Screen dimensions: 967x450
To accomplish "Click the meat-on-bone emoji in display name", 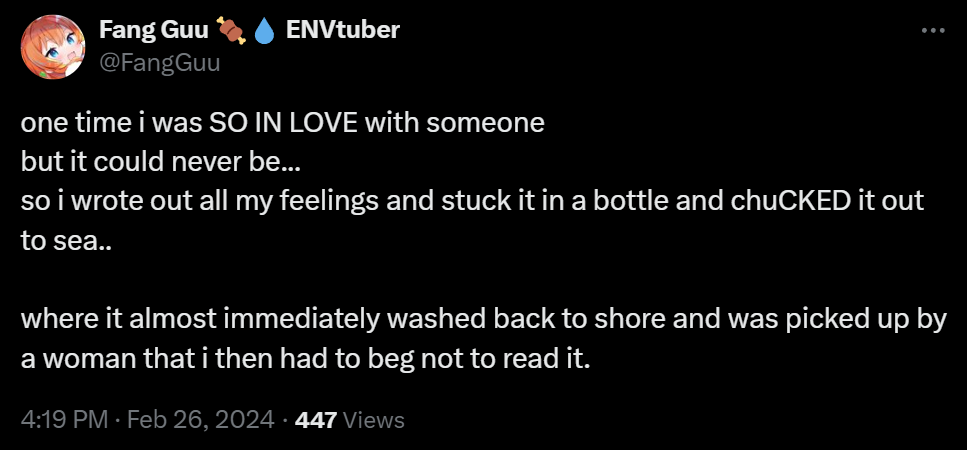I will 231,30.
